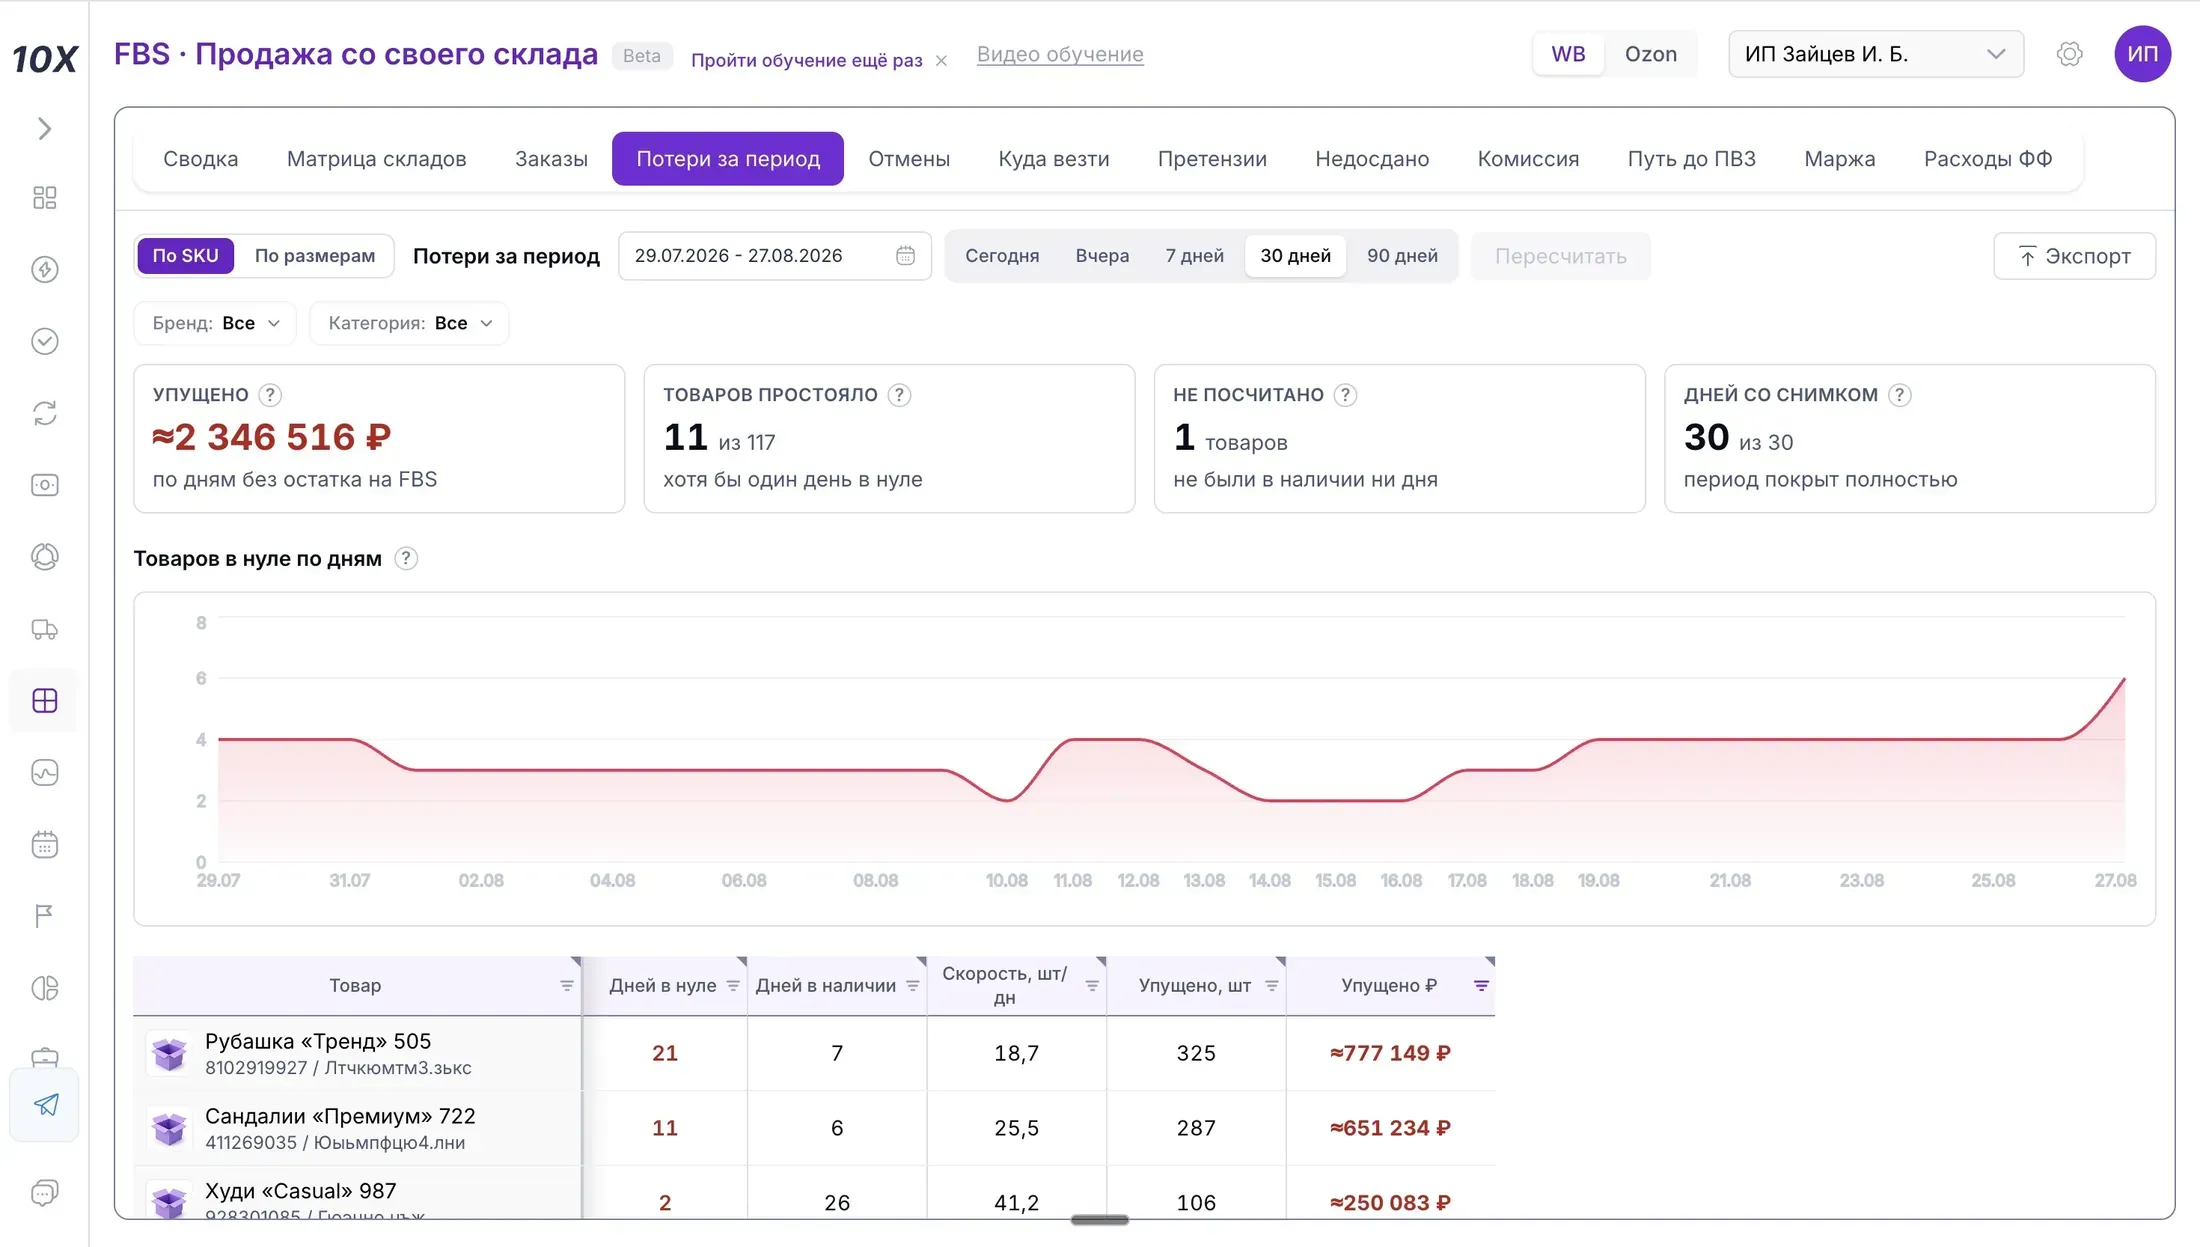This screenshot has height=1247, width=2200.
Task: Switch to the Матрица складов tab
Action: 376,159
